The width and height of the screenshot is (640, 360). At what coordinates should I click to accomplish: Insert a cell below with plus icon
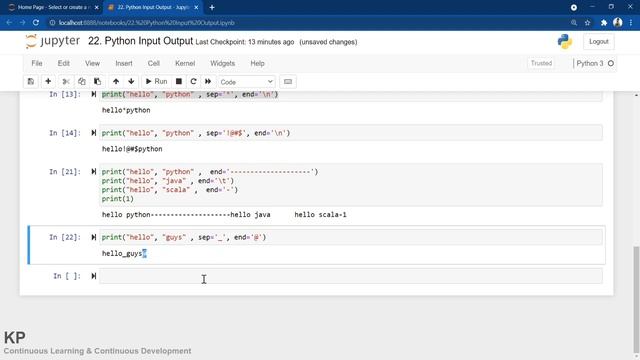(x=48, y=82)
